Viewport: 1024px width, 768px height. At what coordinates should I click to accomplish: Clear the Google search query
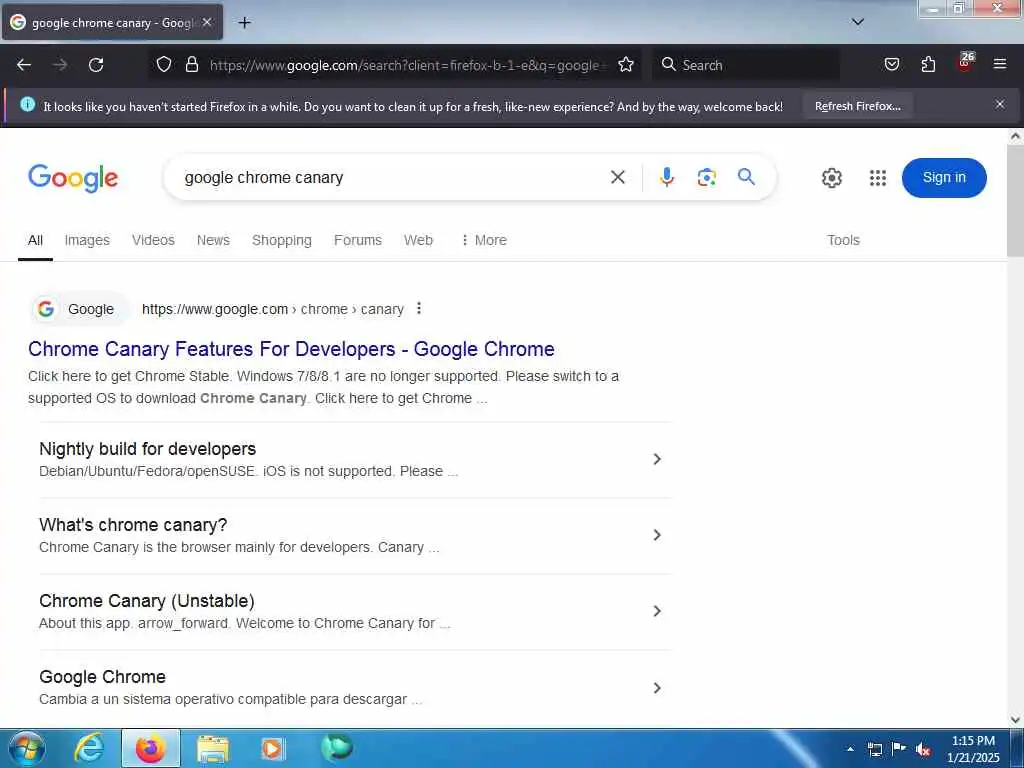618,177
